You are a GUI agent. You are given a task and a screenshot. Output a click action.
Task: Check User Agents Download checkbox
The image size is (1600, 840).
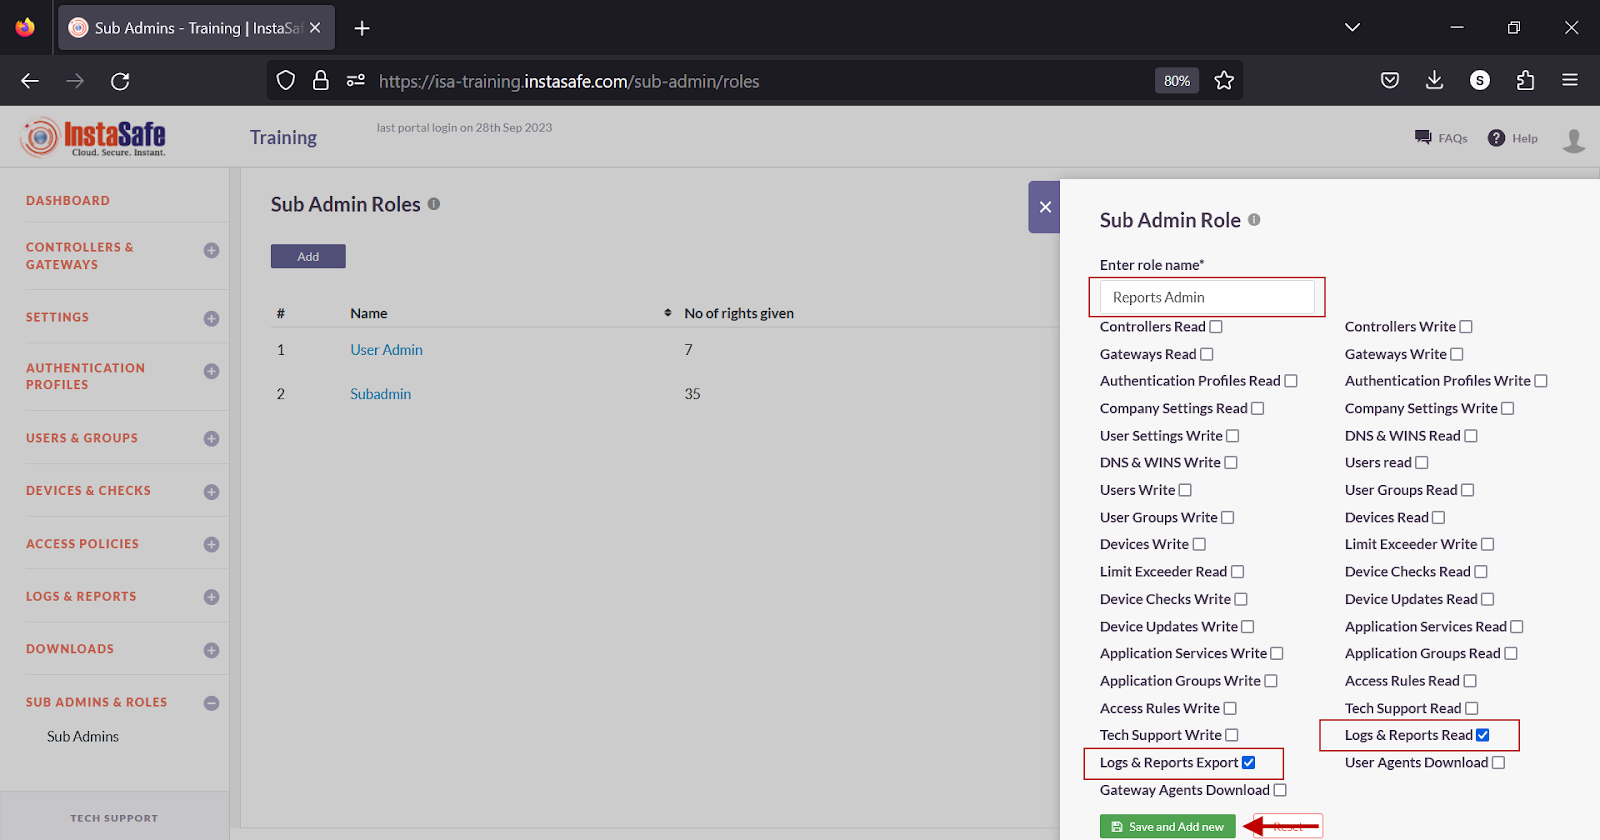1498,763
